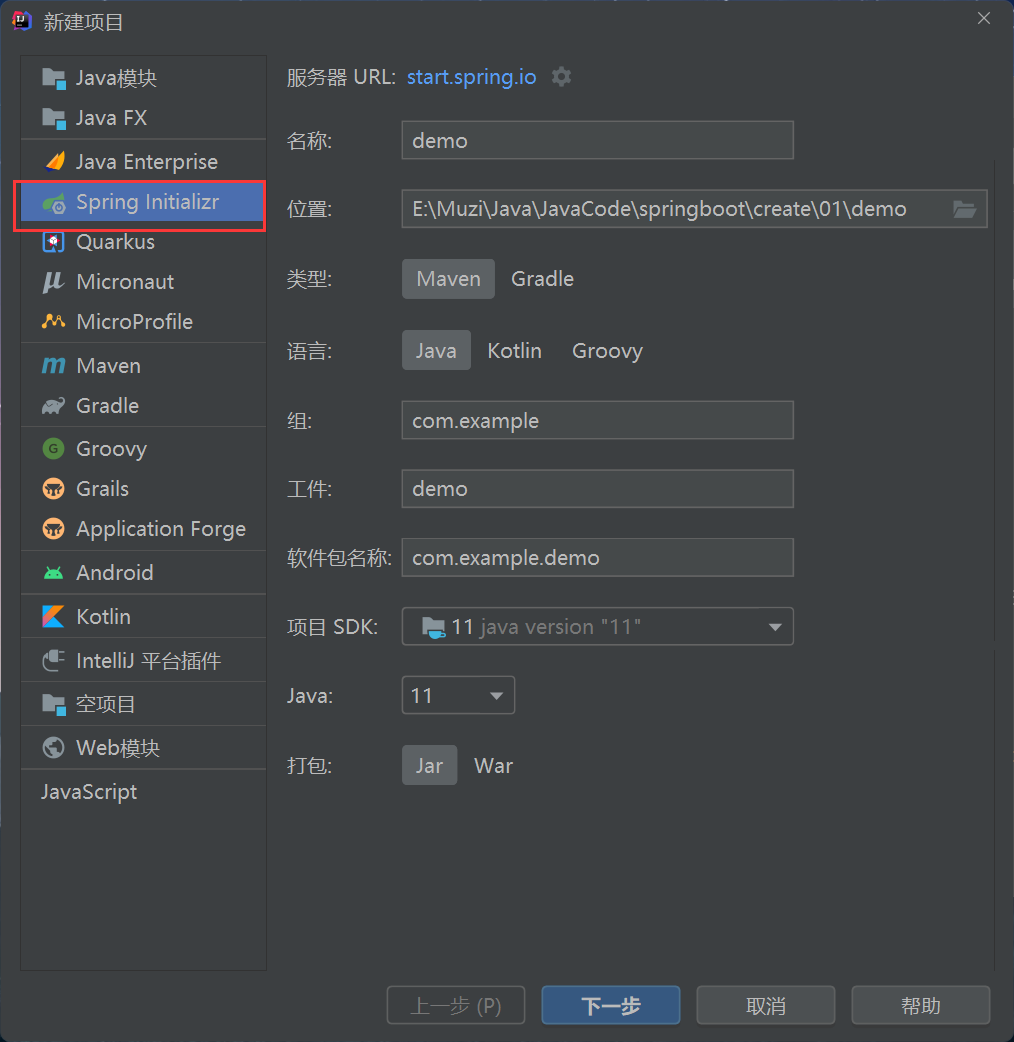Click the MicroProfile logo icon
Viewport: 1014px width, 1042px height.
(x=54, y=322)
